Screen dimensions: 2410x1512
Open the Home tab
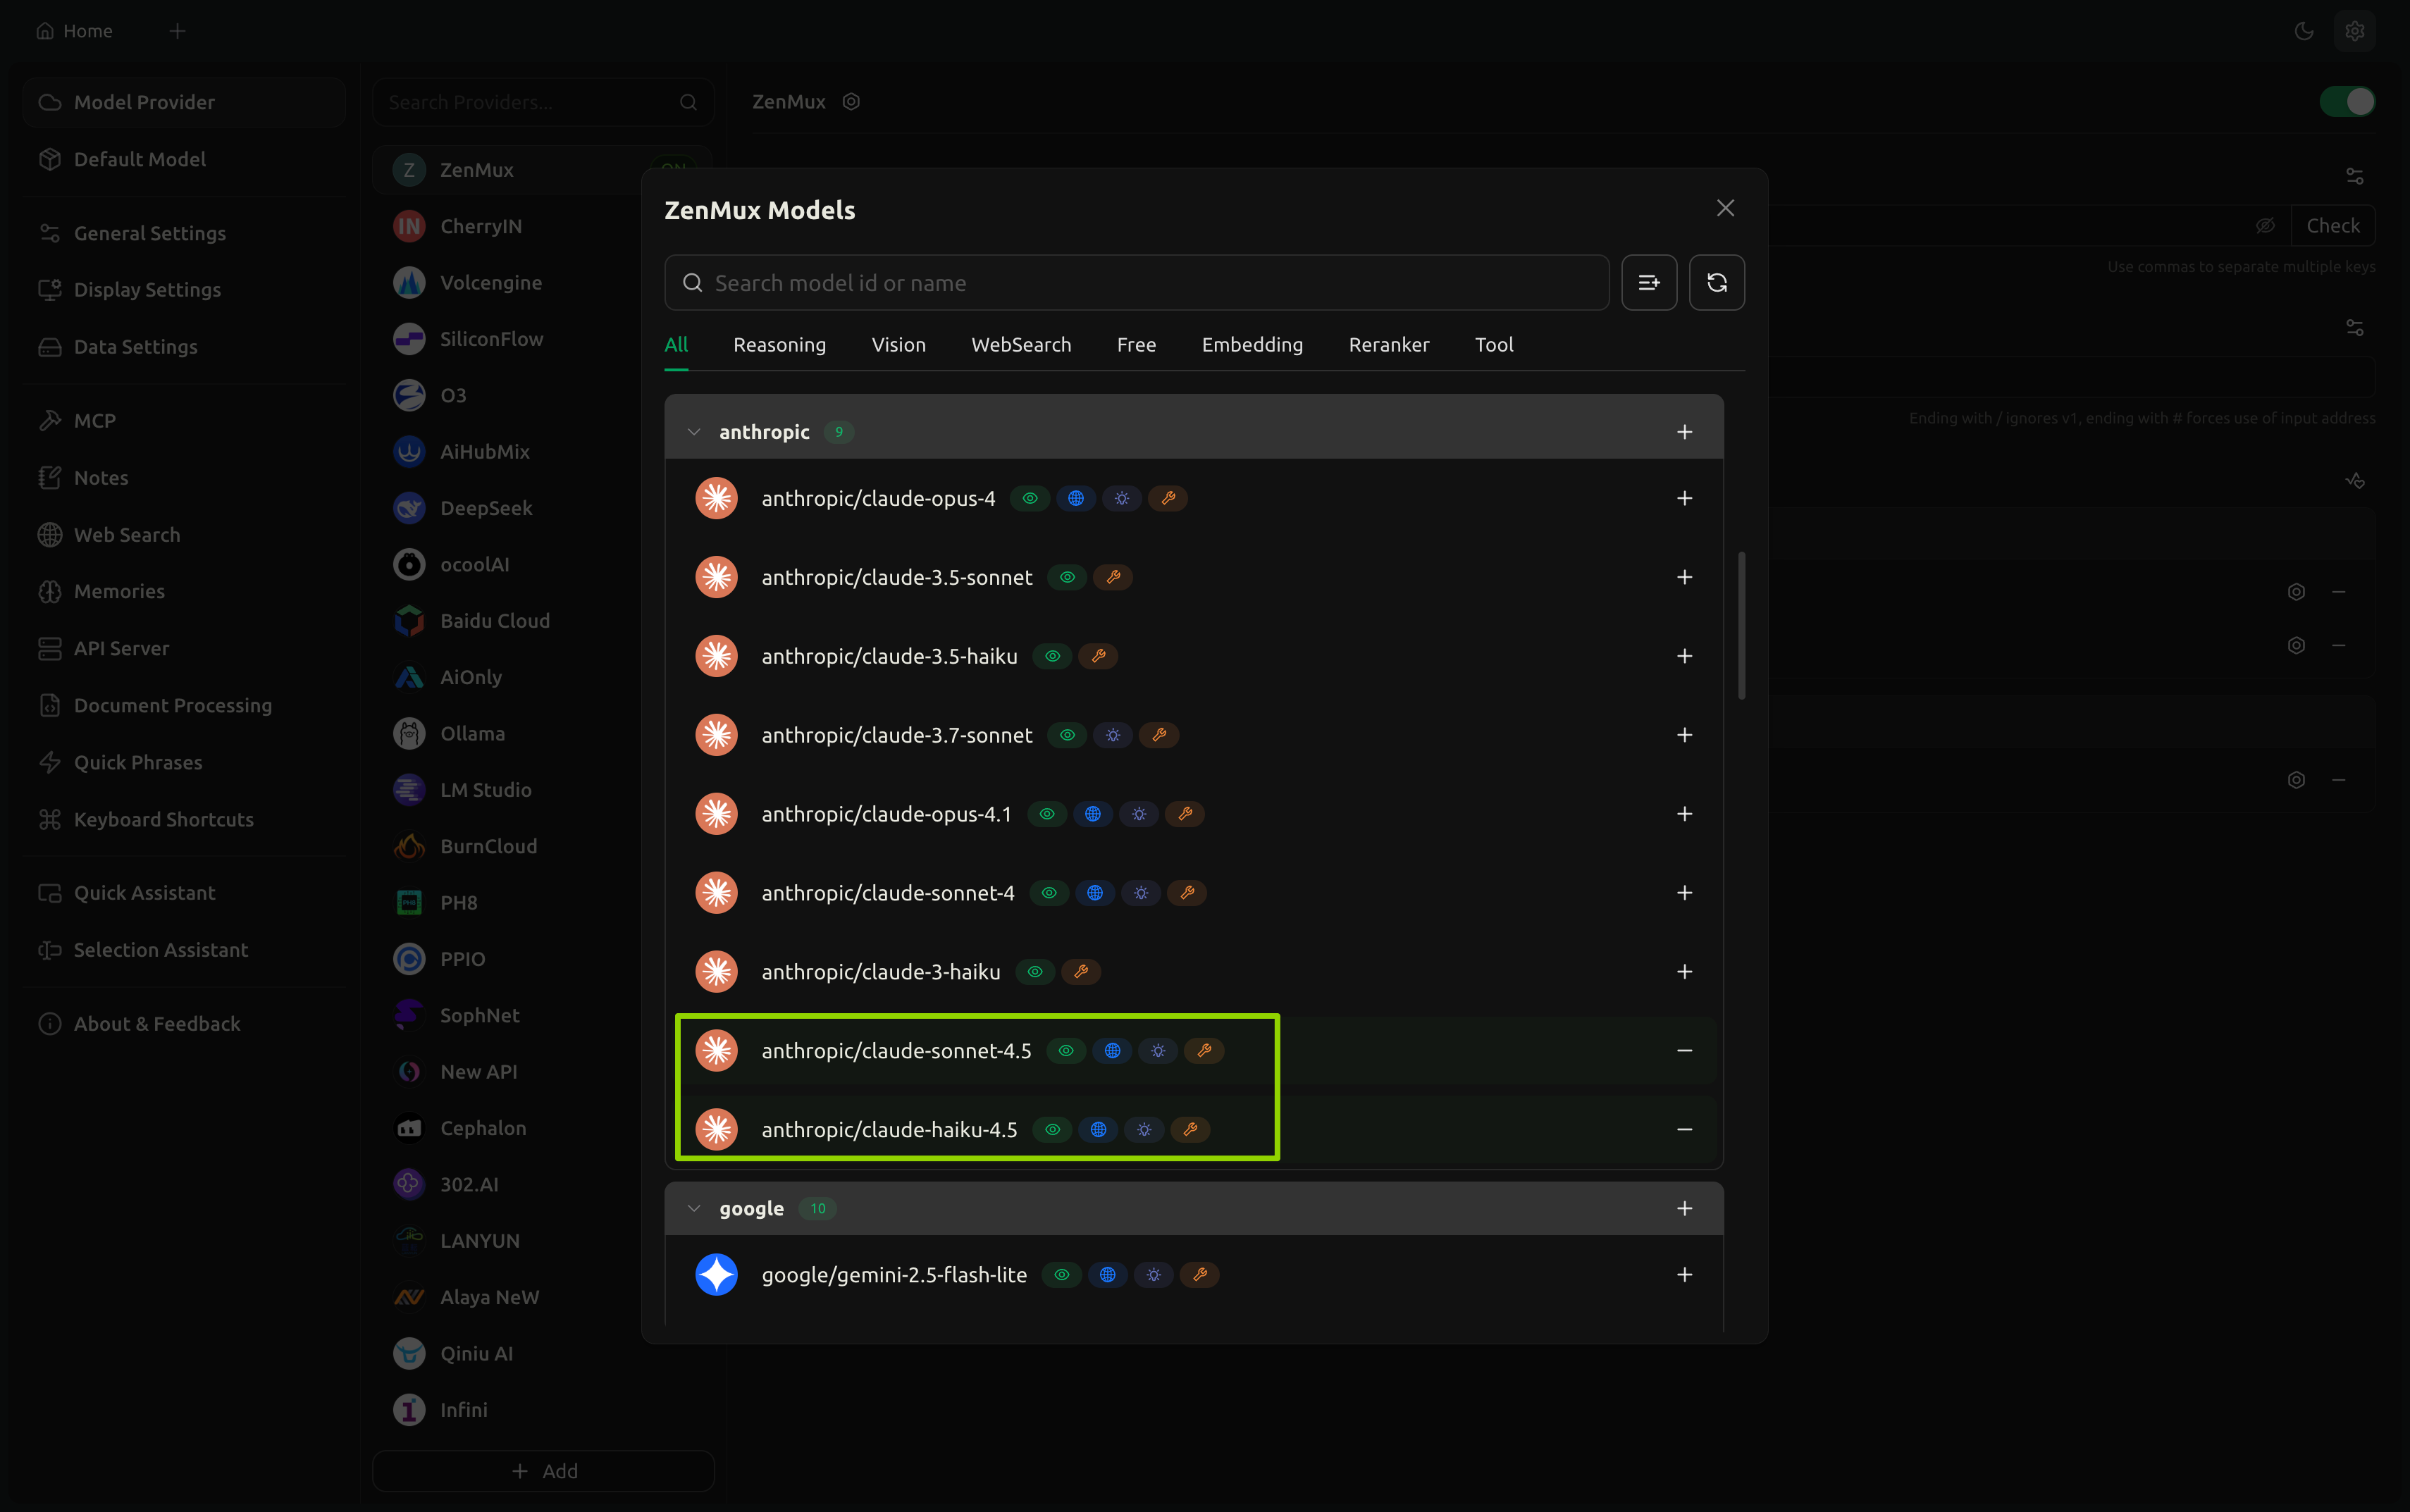(74, 31)
